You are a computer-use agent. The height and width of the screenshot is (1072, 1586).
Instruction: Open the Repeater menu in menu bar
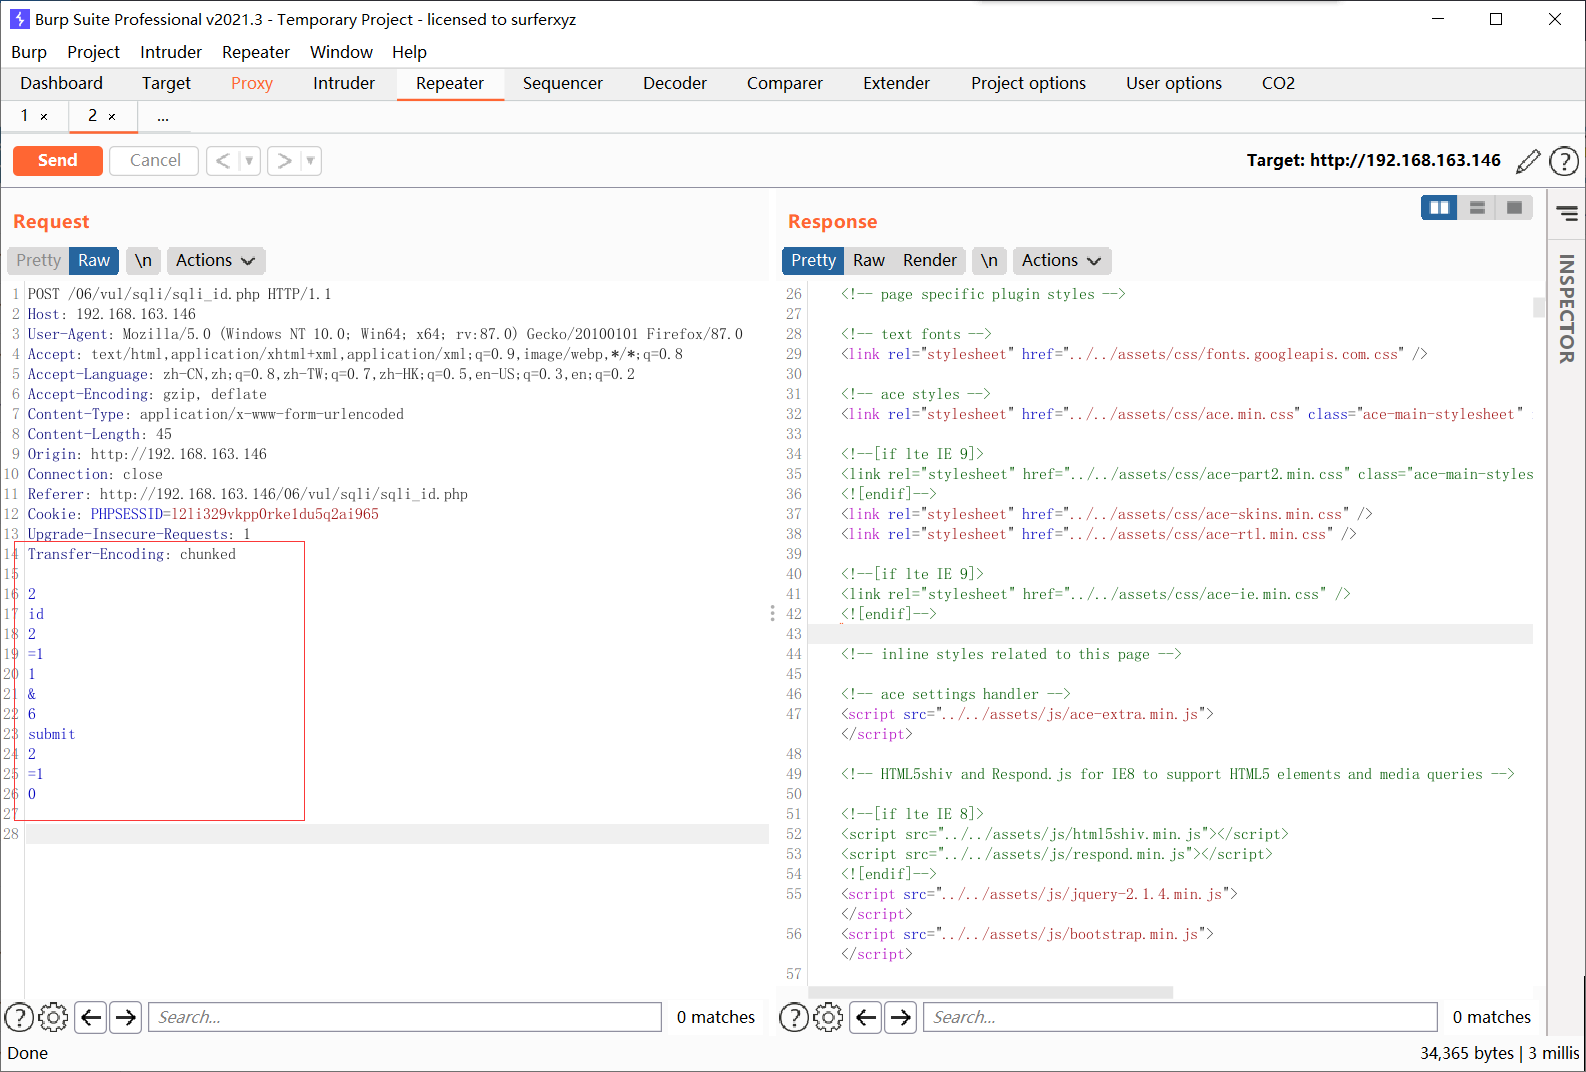256,52
